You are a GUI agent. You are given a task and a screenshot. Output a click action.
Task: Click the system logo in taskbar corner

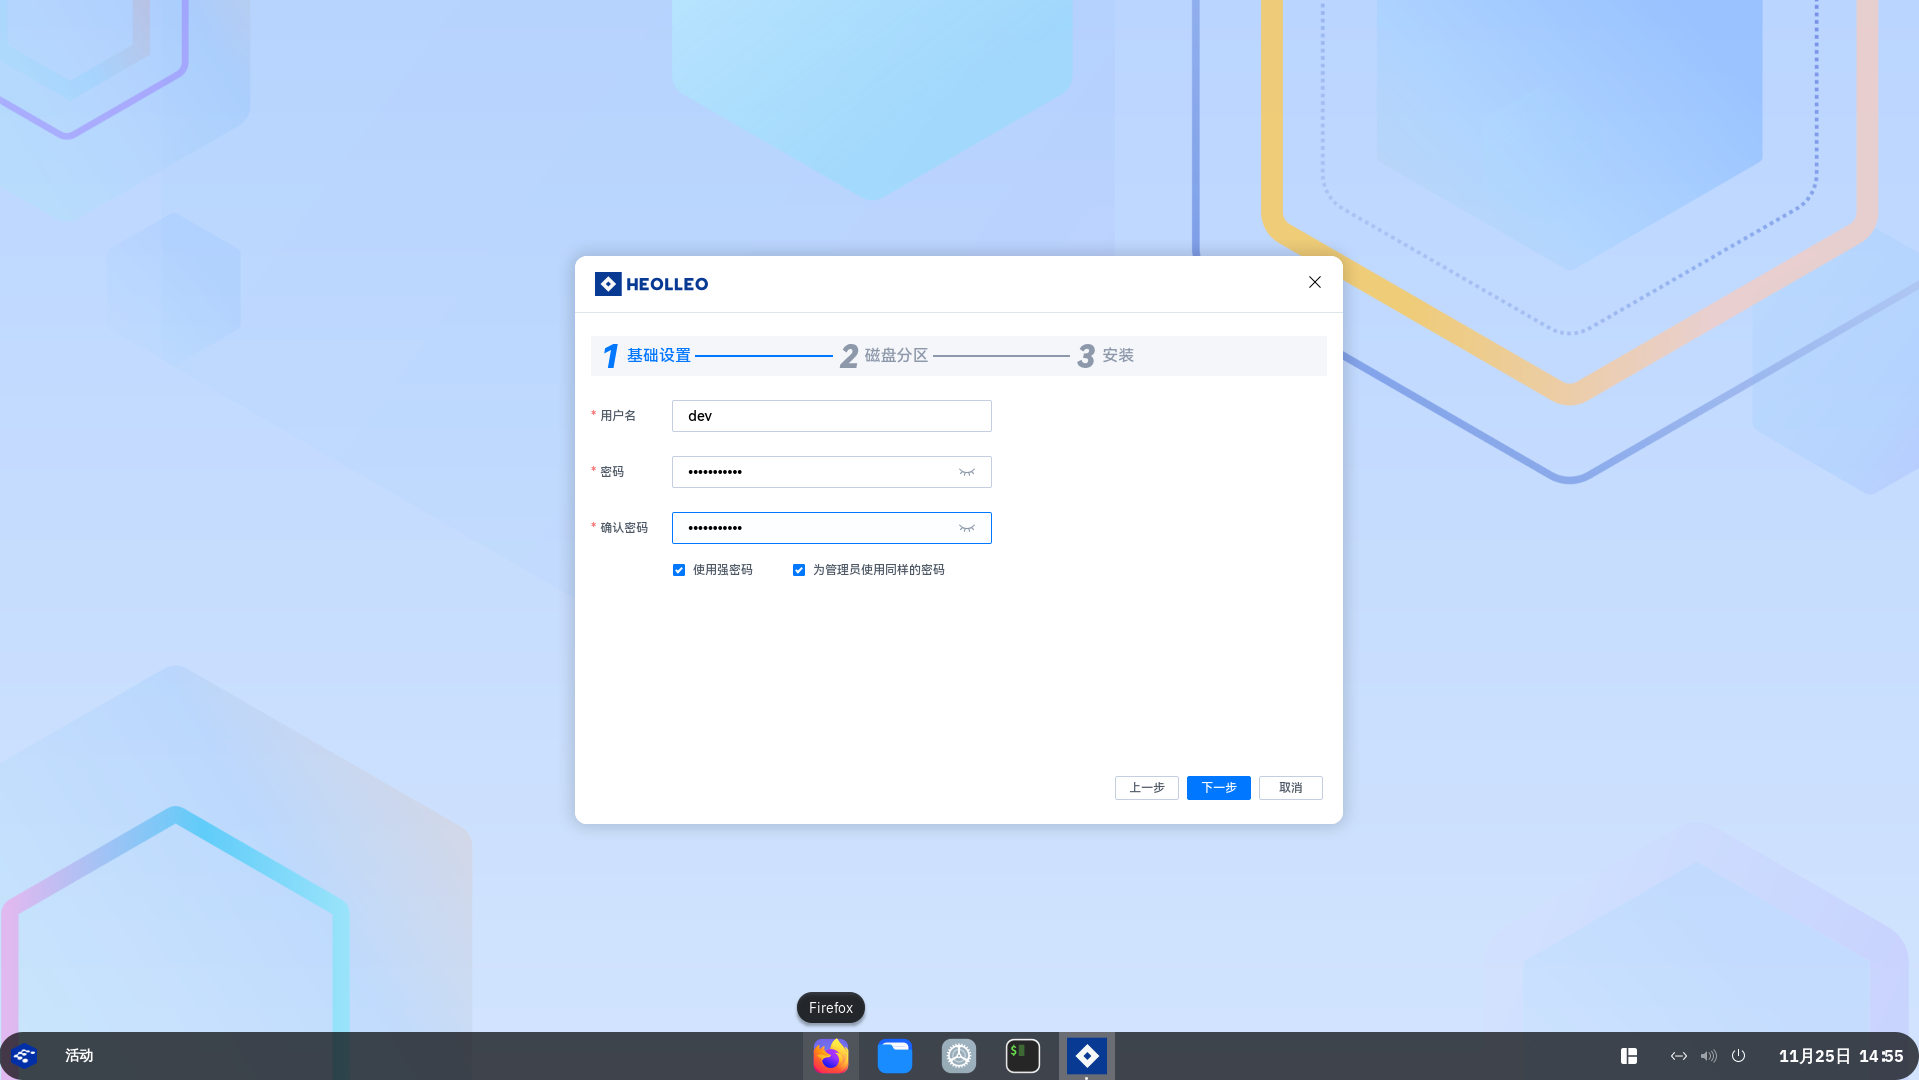coord(24,1056)
